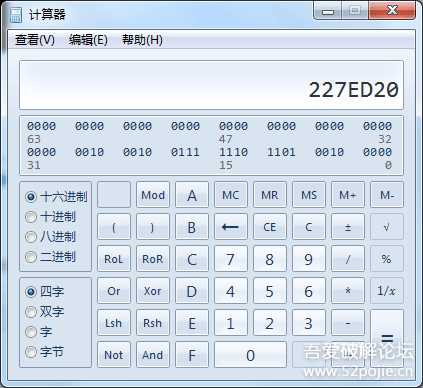The width and height of the screenshot is (423, 388).
Task: Click the plus-minus sign key
Action: (x=348, y=227)
